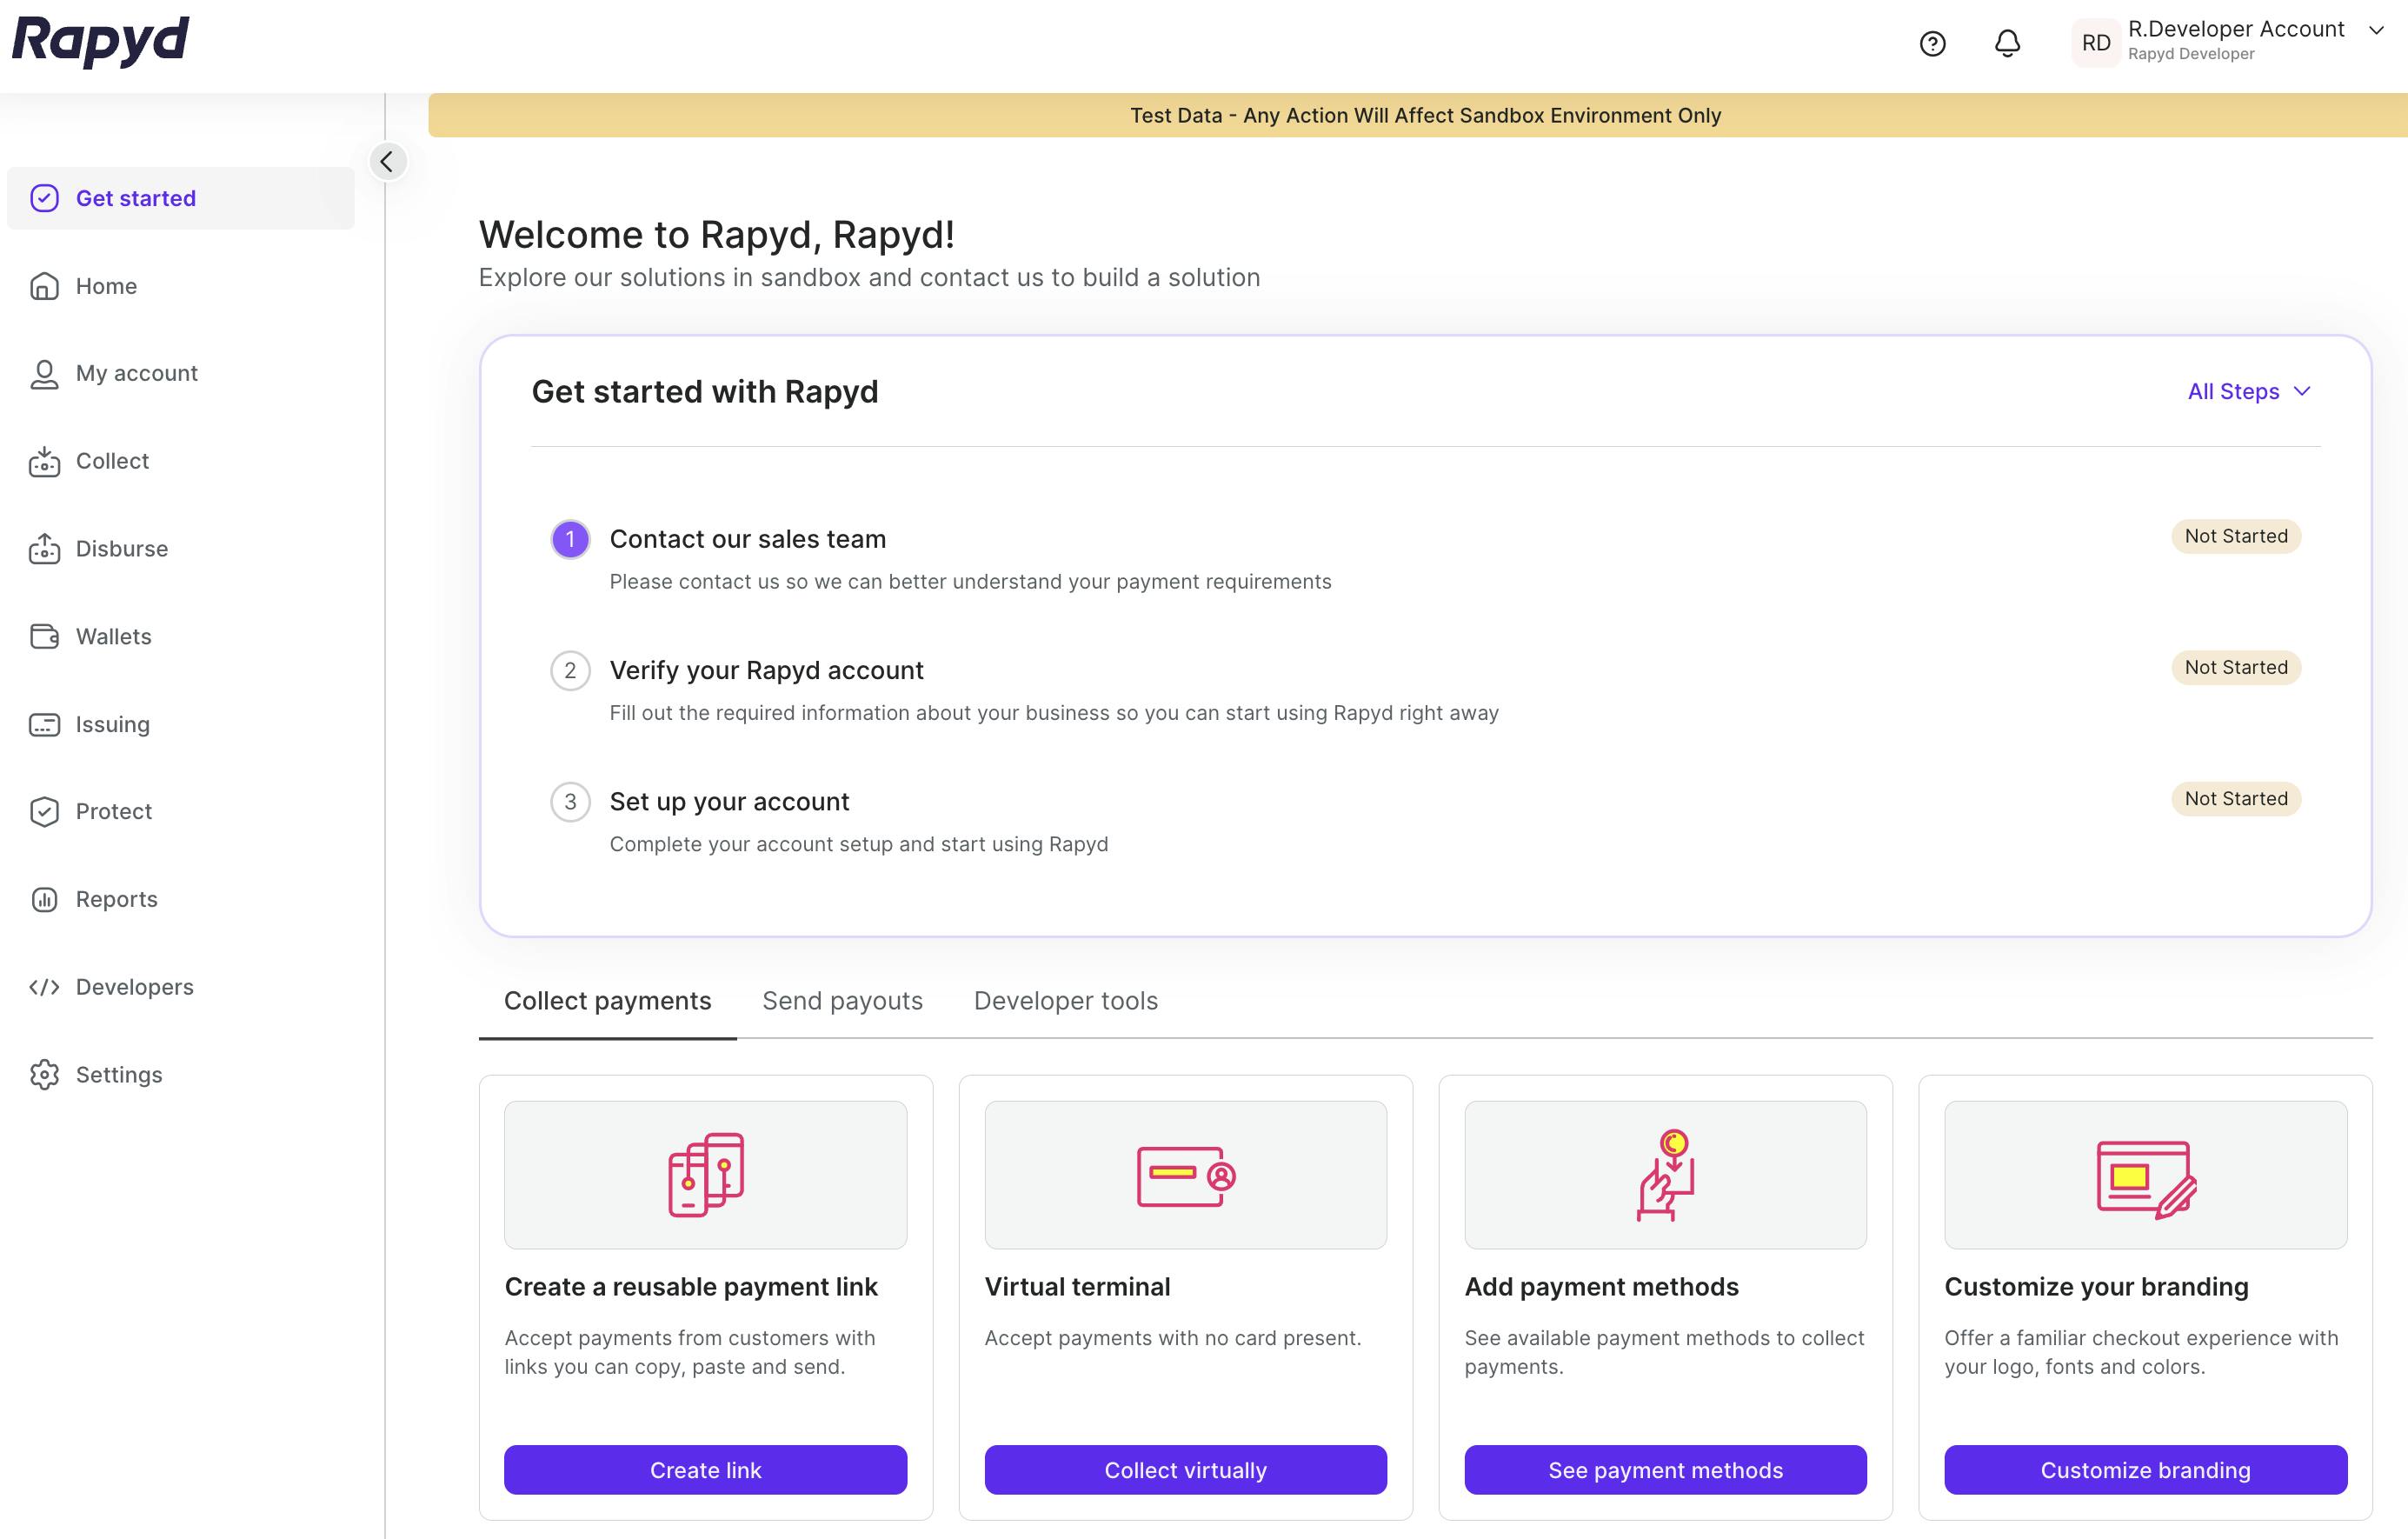Open the Developers code section

point(134,987)
